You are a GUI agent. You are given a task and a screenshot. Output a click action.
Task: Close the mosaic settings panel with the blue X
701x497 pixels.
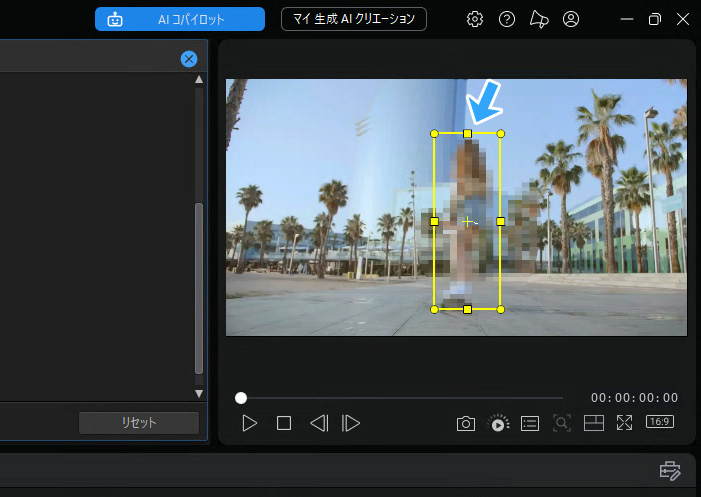click(189, 59)
